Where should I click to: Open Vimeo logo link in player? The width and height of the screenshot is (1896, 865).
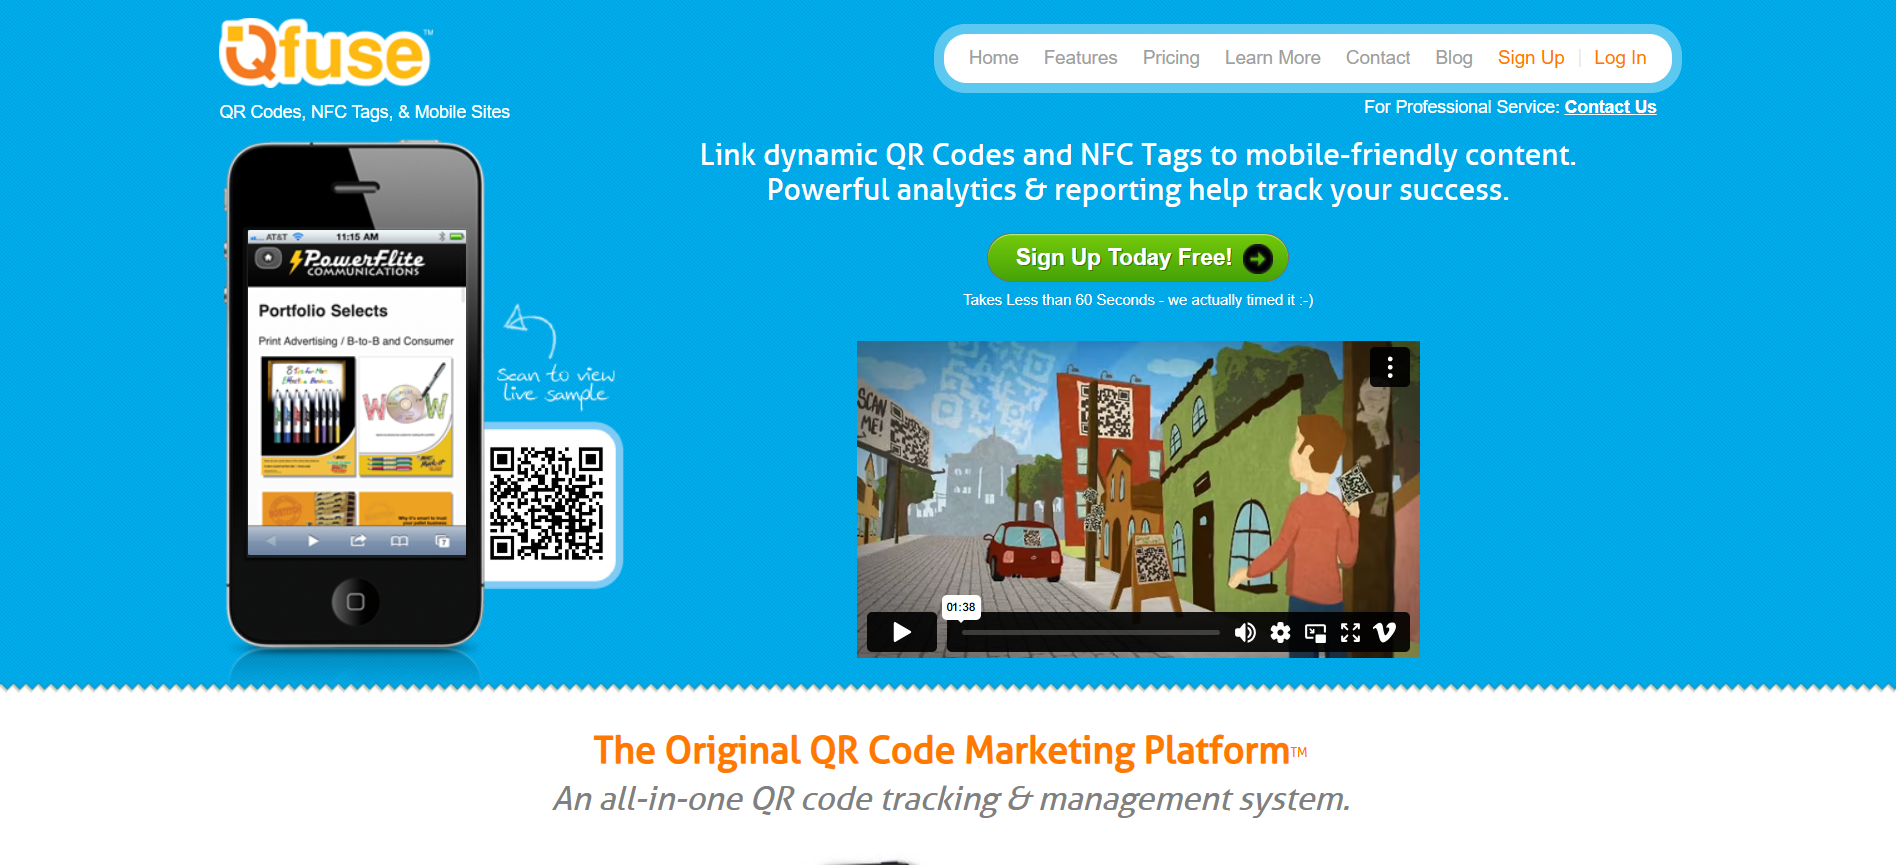1385,632
